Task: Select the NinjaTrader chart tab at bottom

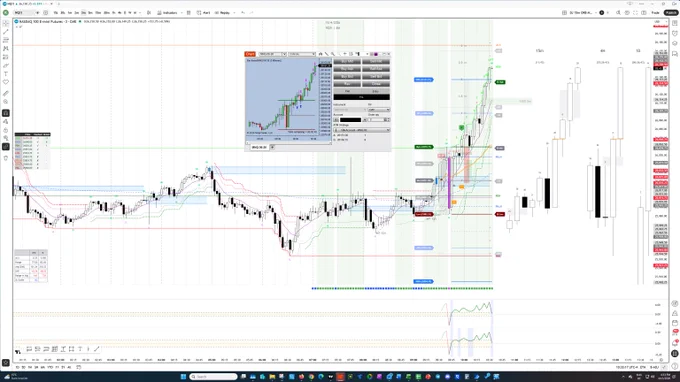Action: (x=259, y=147)
